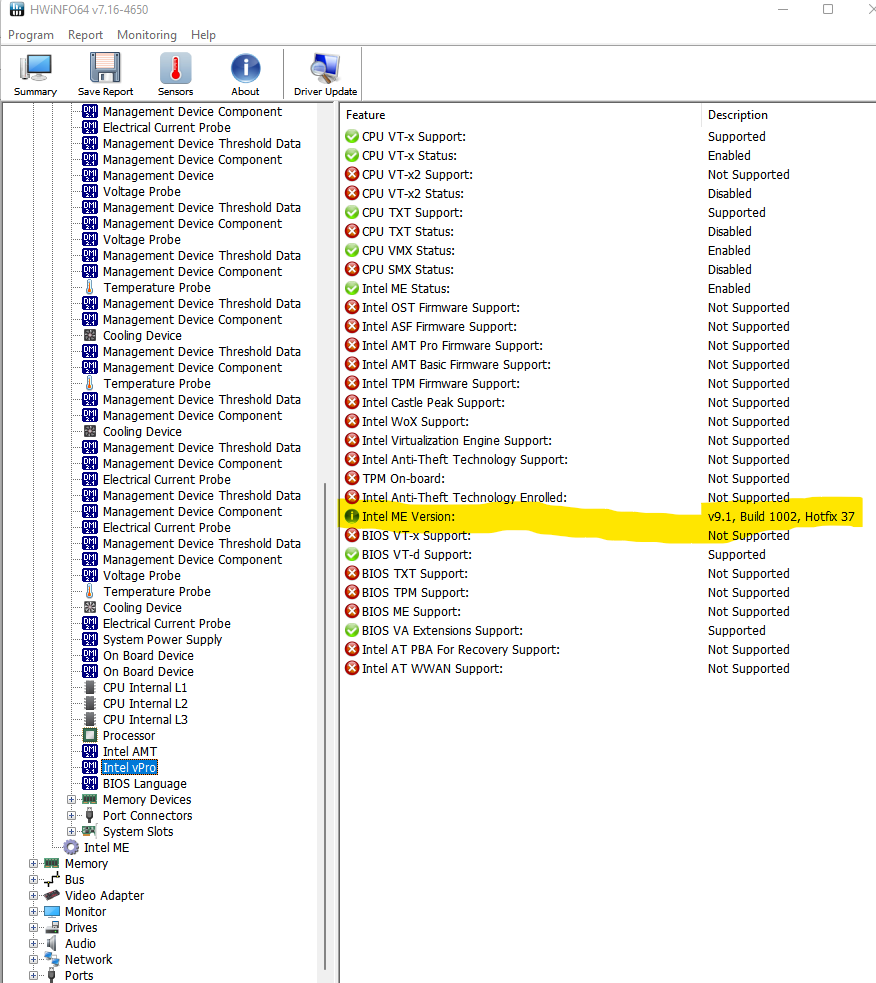This screenshot has width=876, height=983.
Task: Click the green check beside BIOS VT-d Support
Action: [x=352, y=554]
